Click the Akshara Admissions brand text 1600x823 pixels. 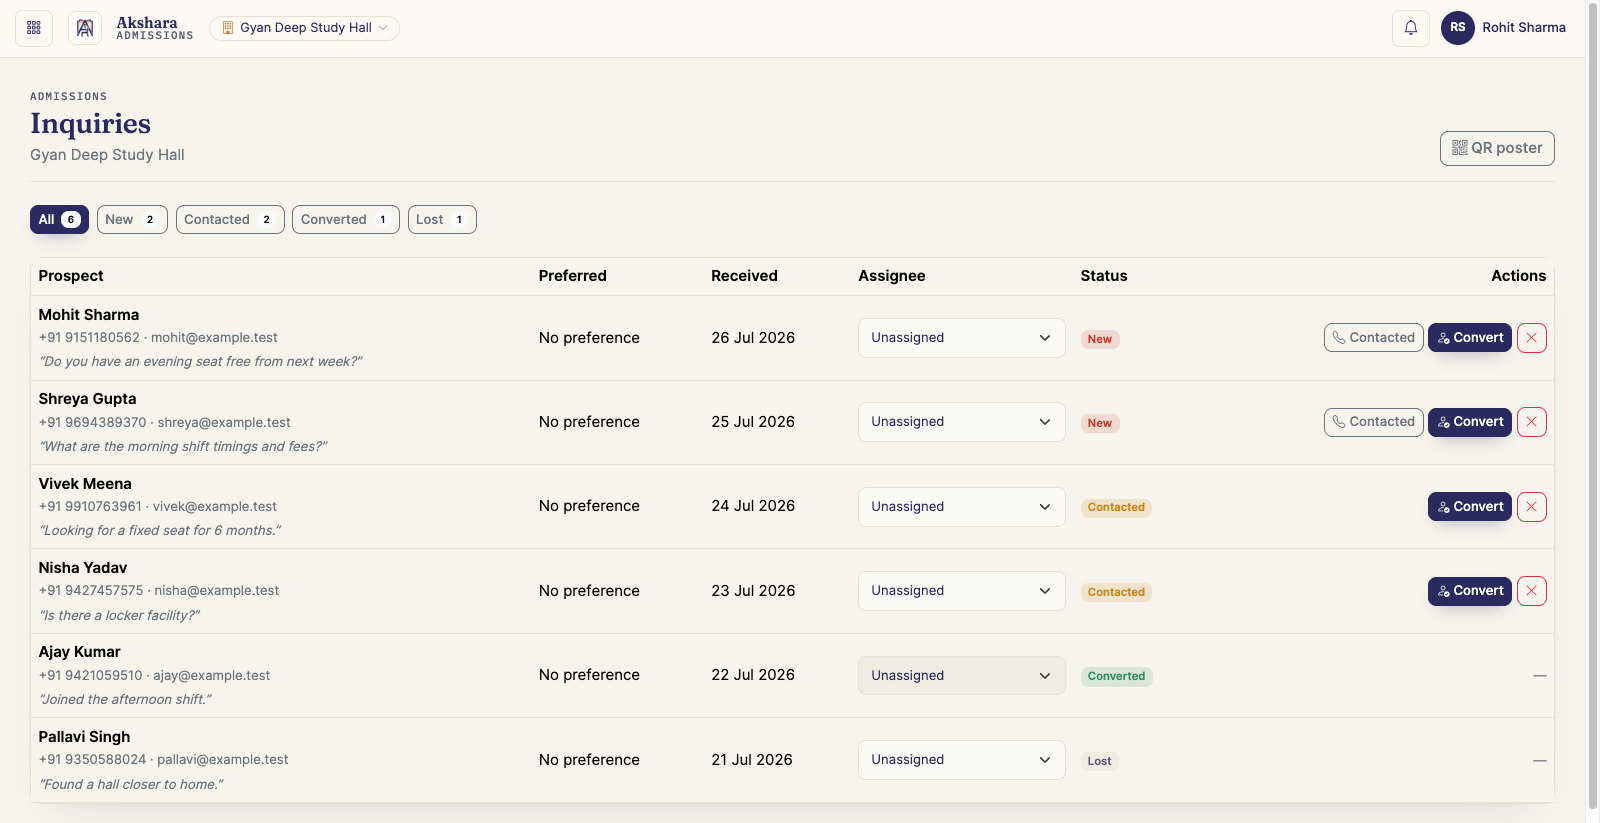click(x=154, y=28)
